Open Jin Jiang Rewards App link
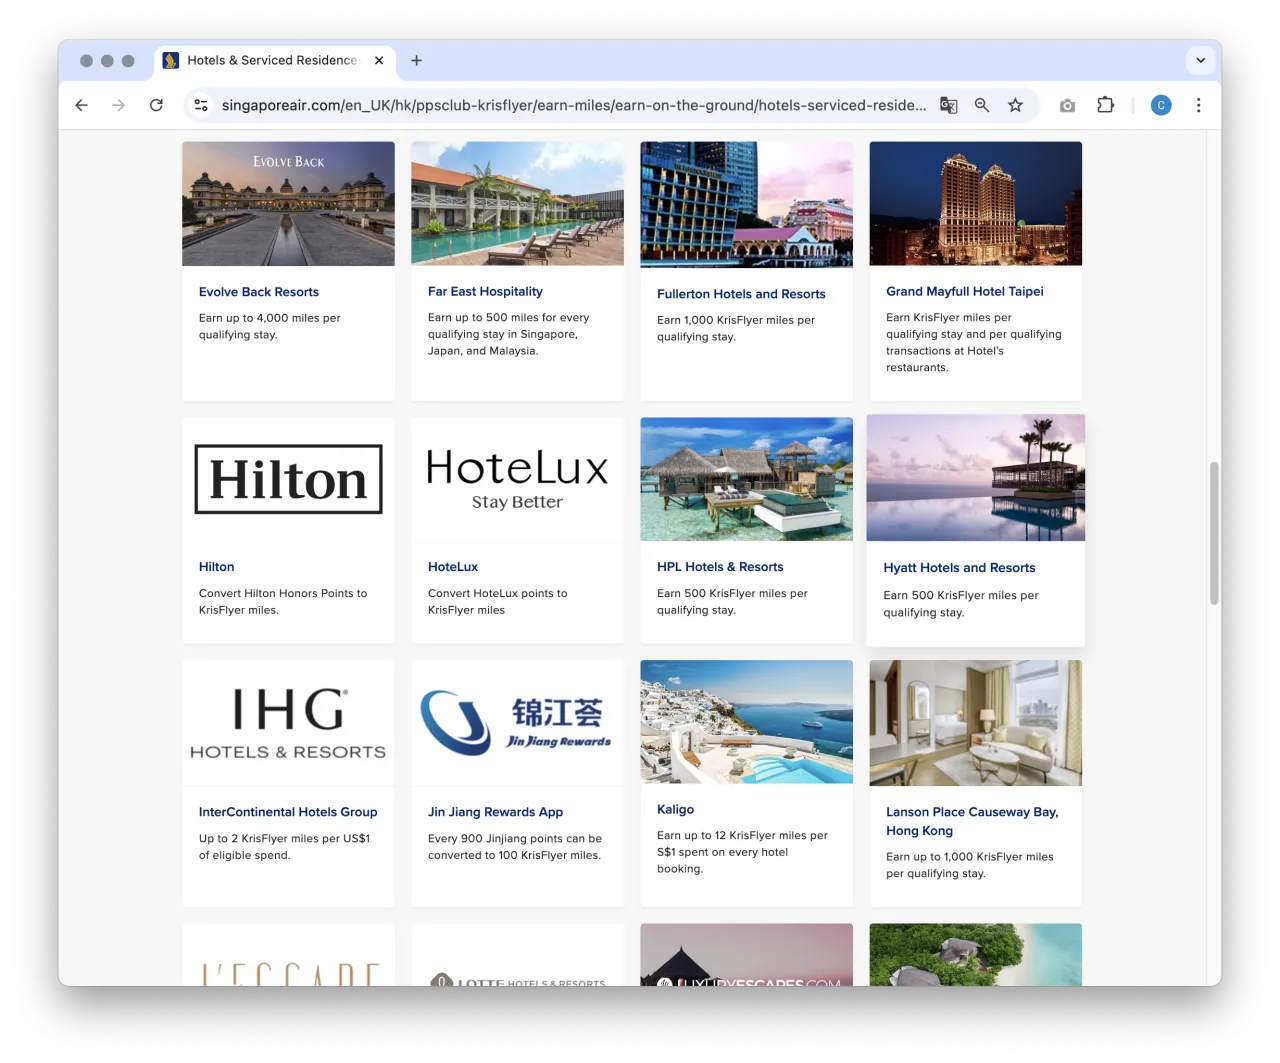Screen dimensions: 1280x1063 point(495,812)
